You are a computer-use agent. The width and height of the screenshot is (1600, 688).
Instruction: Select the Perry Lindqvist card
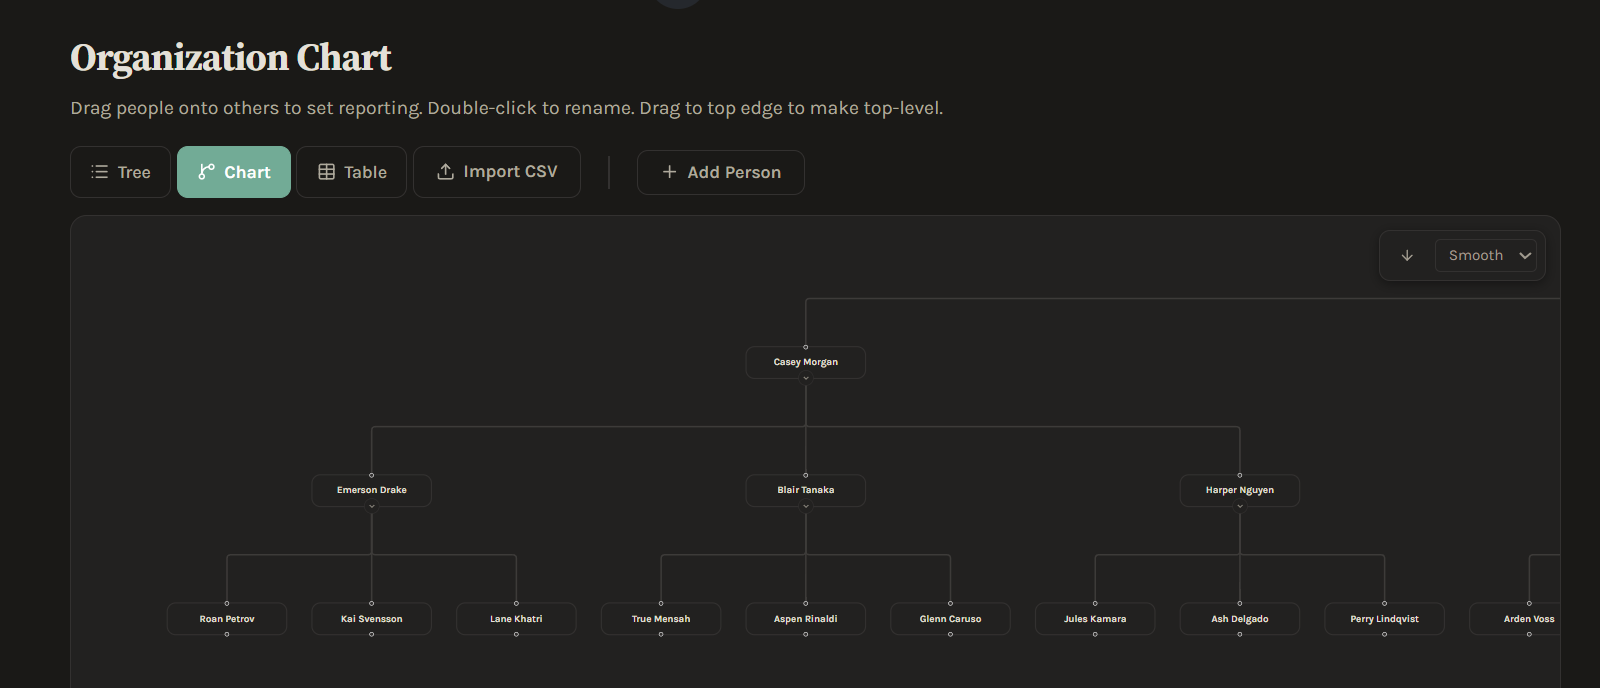point(1384,619)
